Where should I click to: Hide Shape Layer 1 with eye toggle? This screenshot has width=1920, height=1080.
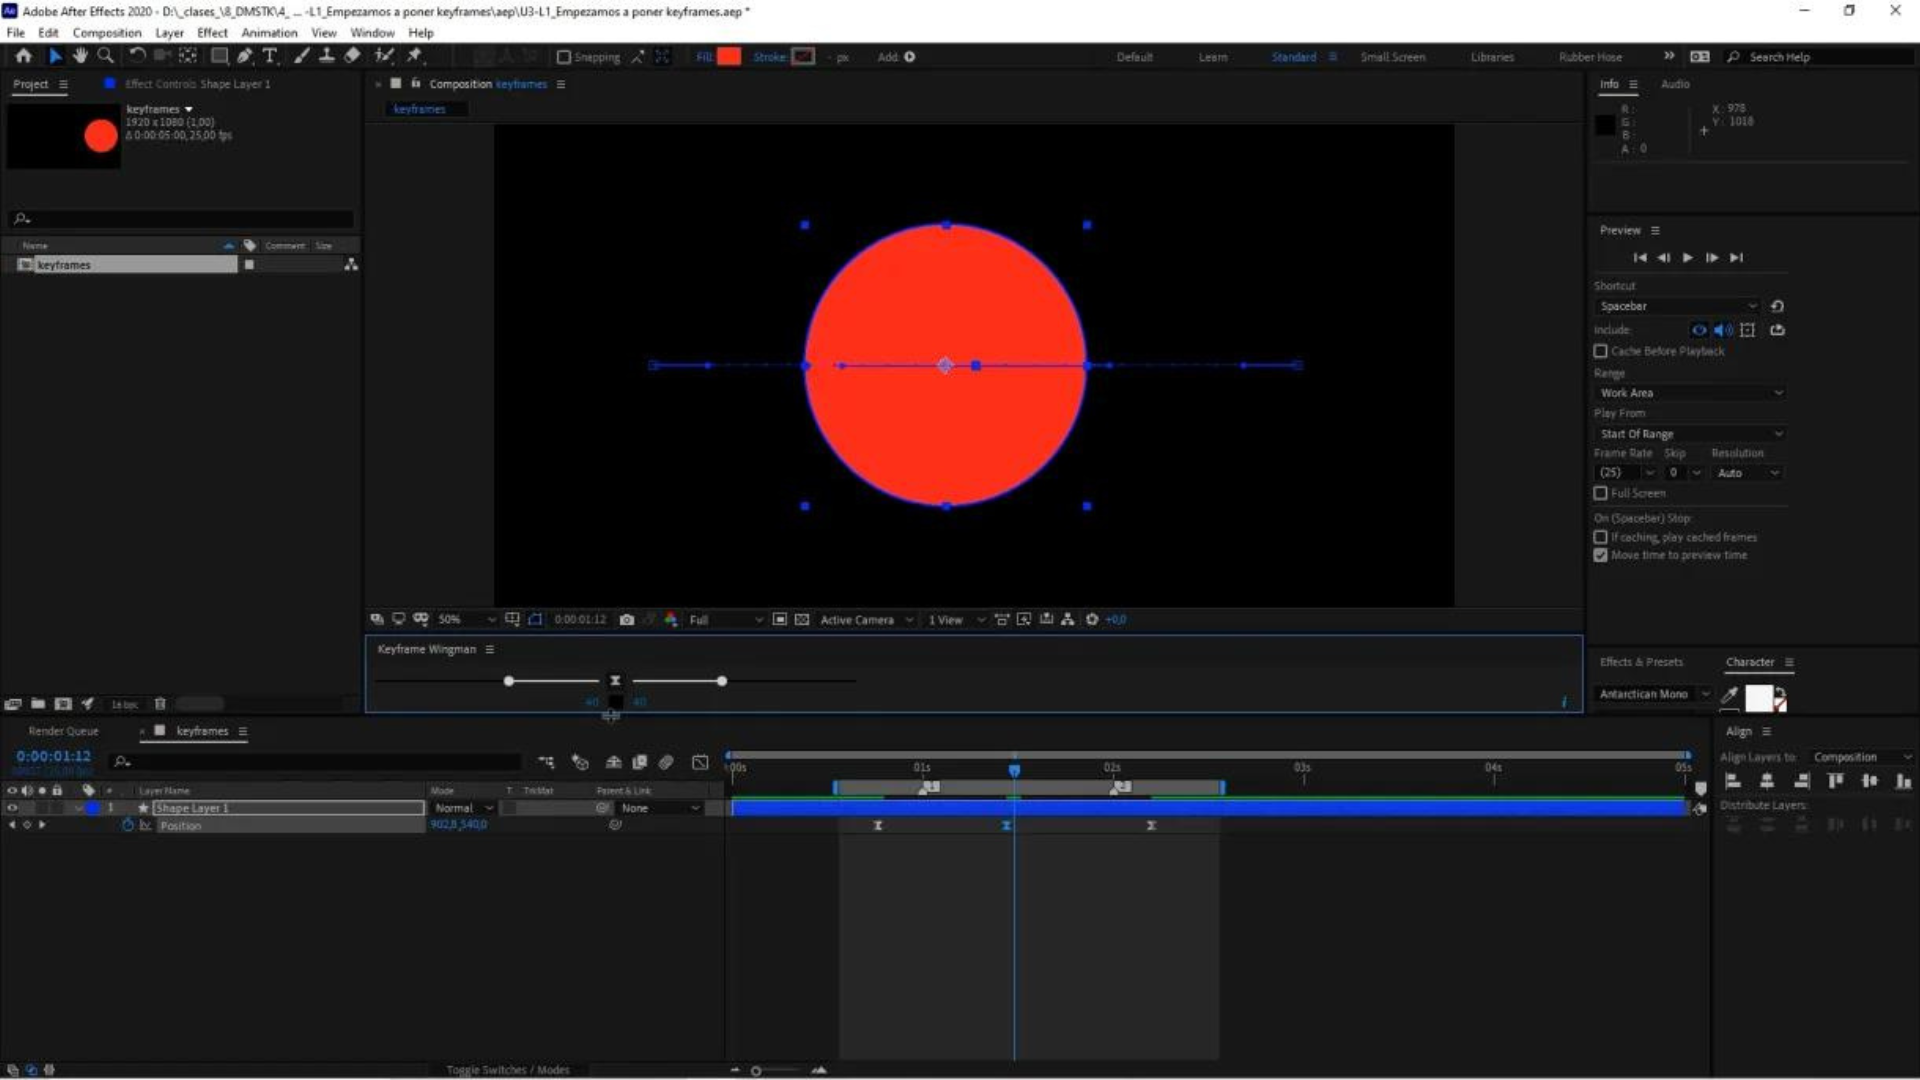[12, 808]
